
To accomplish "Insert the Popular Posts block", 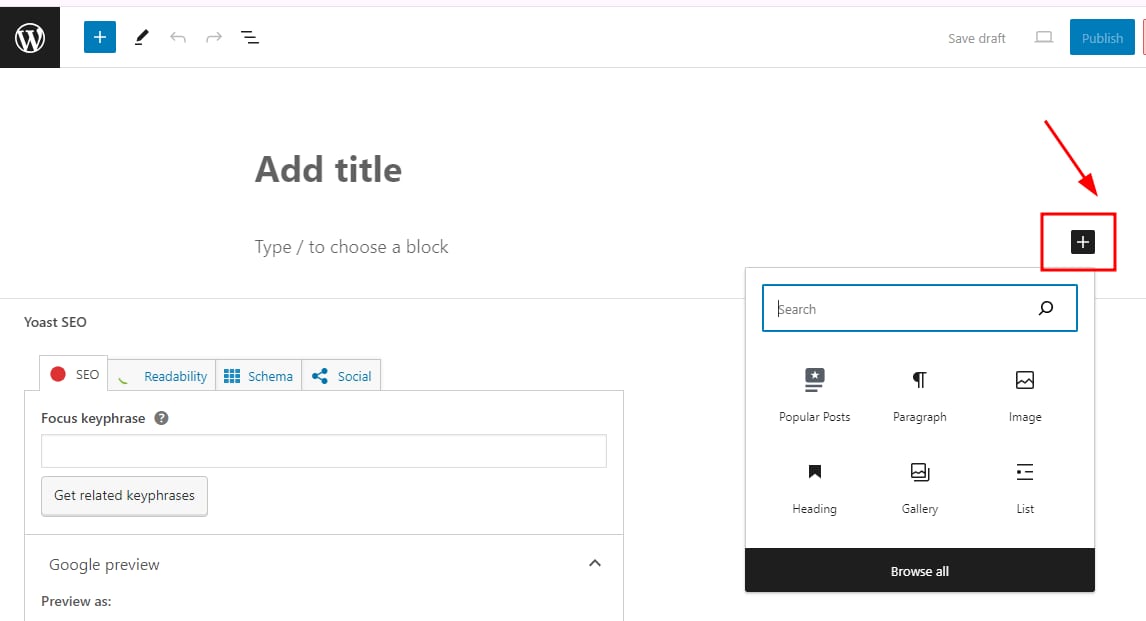I will coord(814,394).
